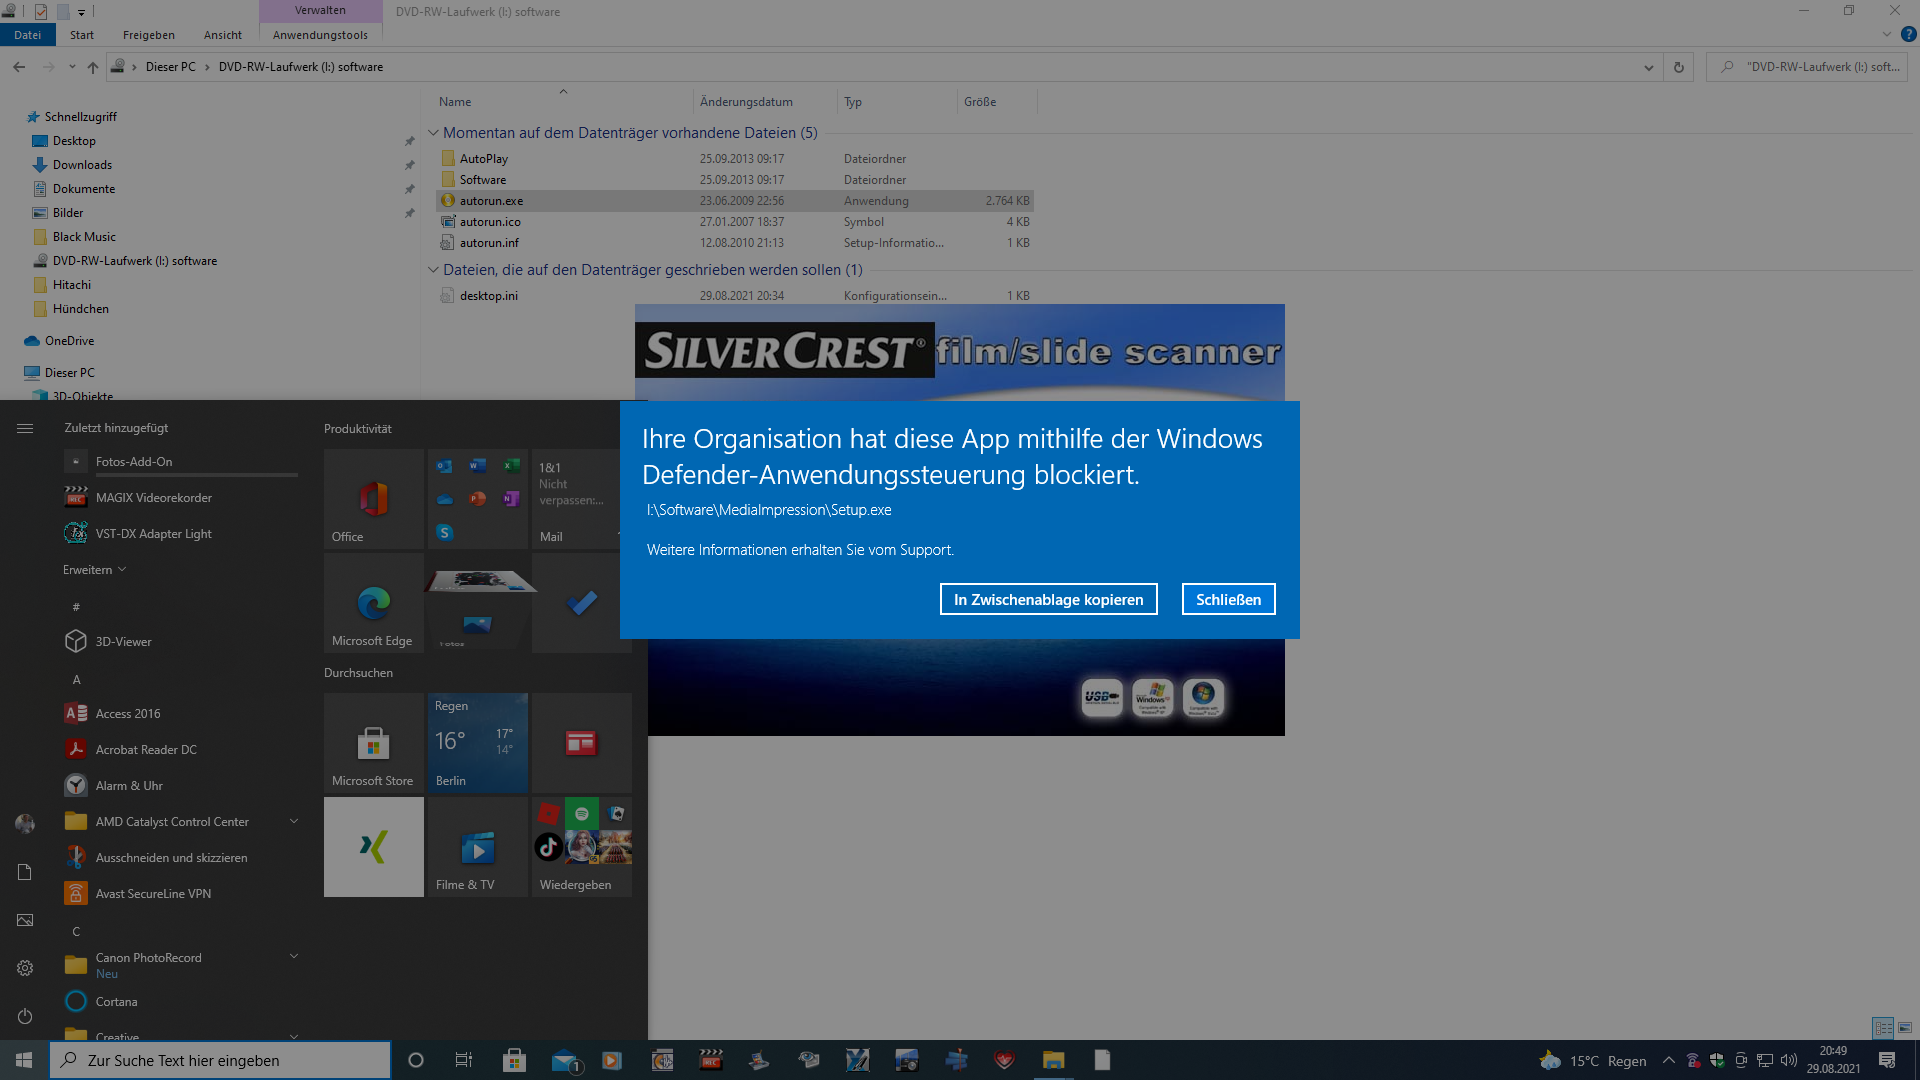The image size is (1920, 1080).
Task: Open the address bar history dropdown
Action: [x=1648, y=67]
